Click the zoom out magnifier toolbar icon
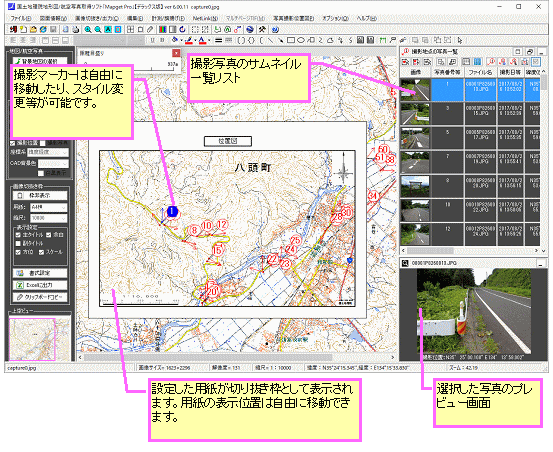The image size is (553, 452). pos(98,30)
